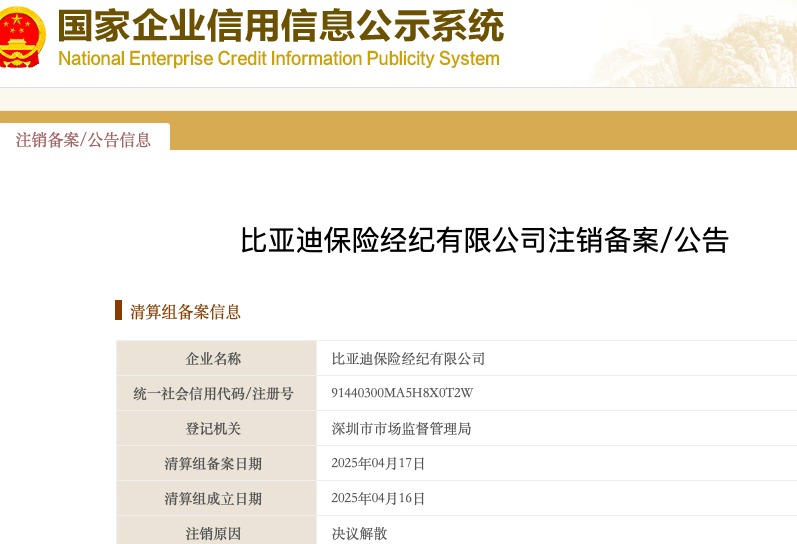Click the date 2025年04月17日
The image size is (797, 544).
click(378, 463)
